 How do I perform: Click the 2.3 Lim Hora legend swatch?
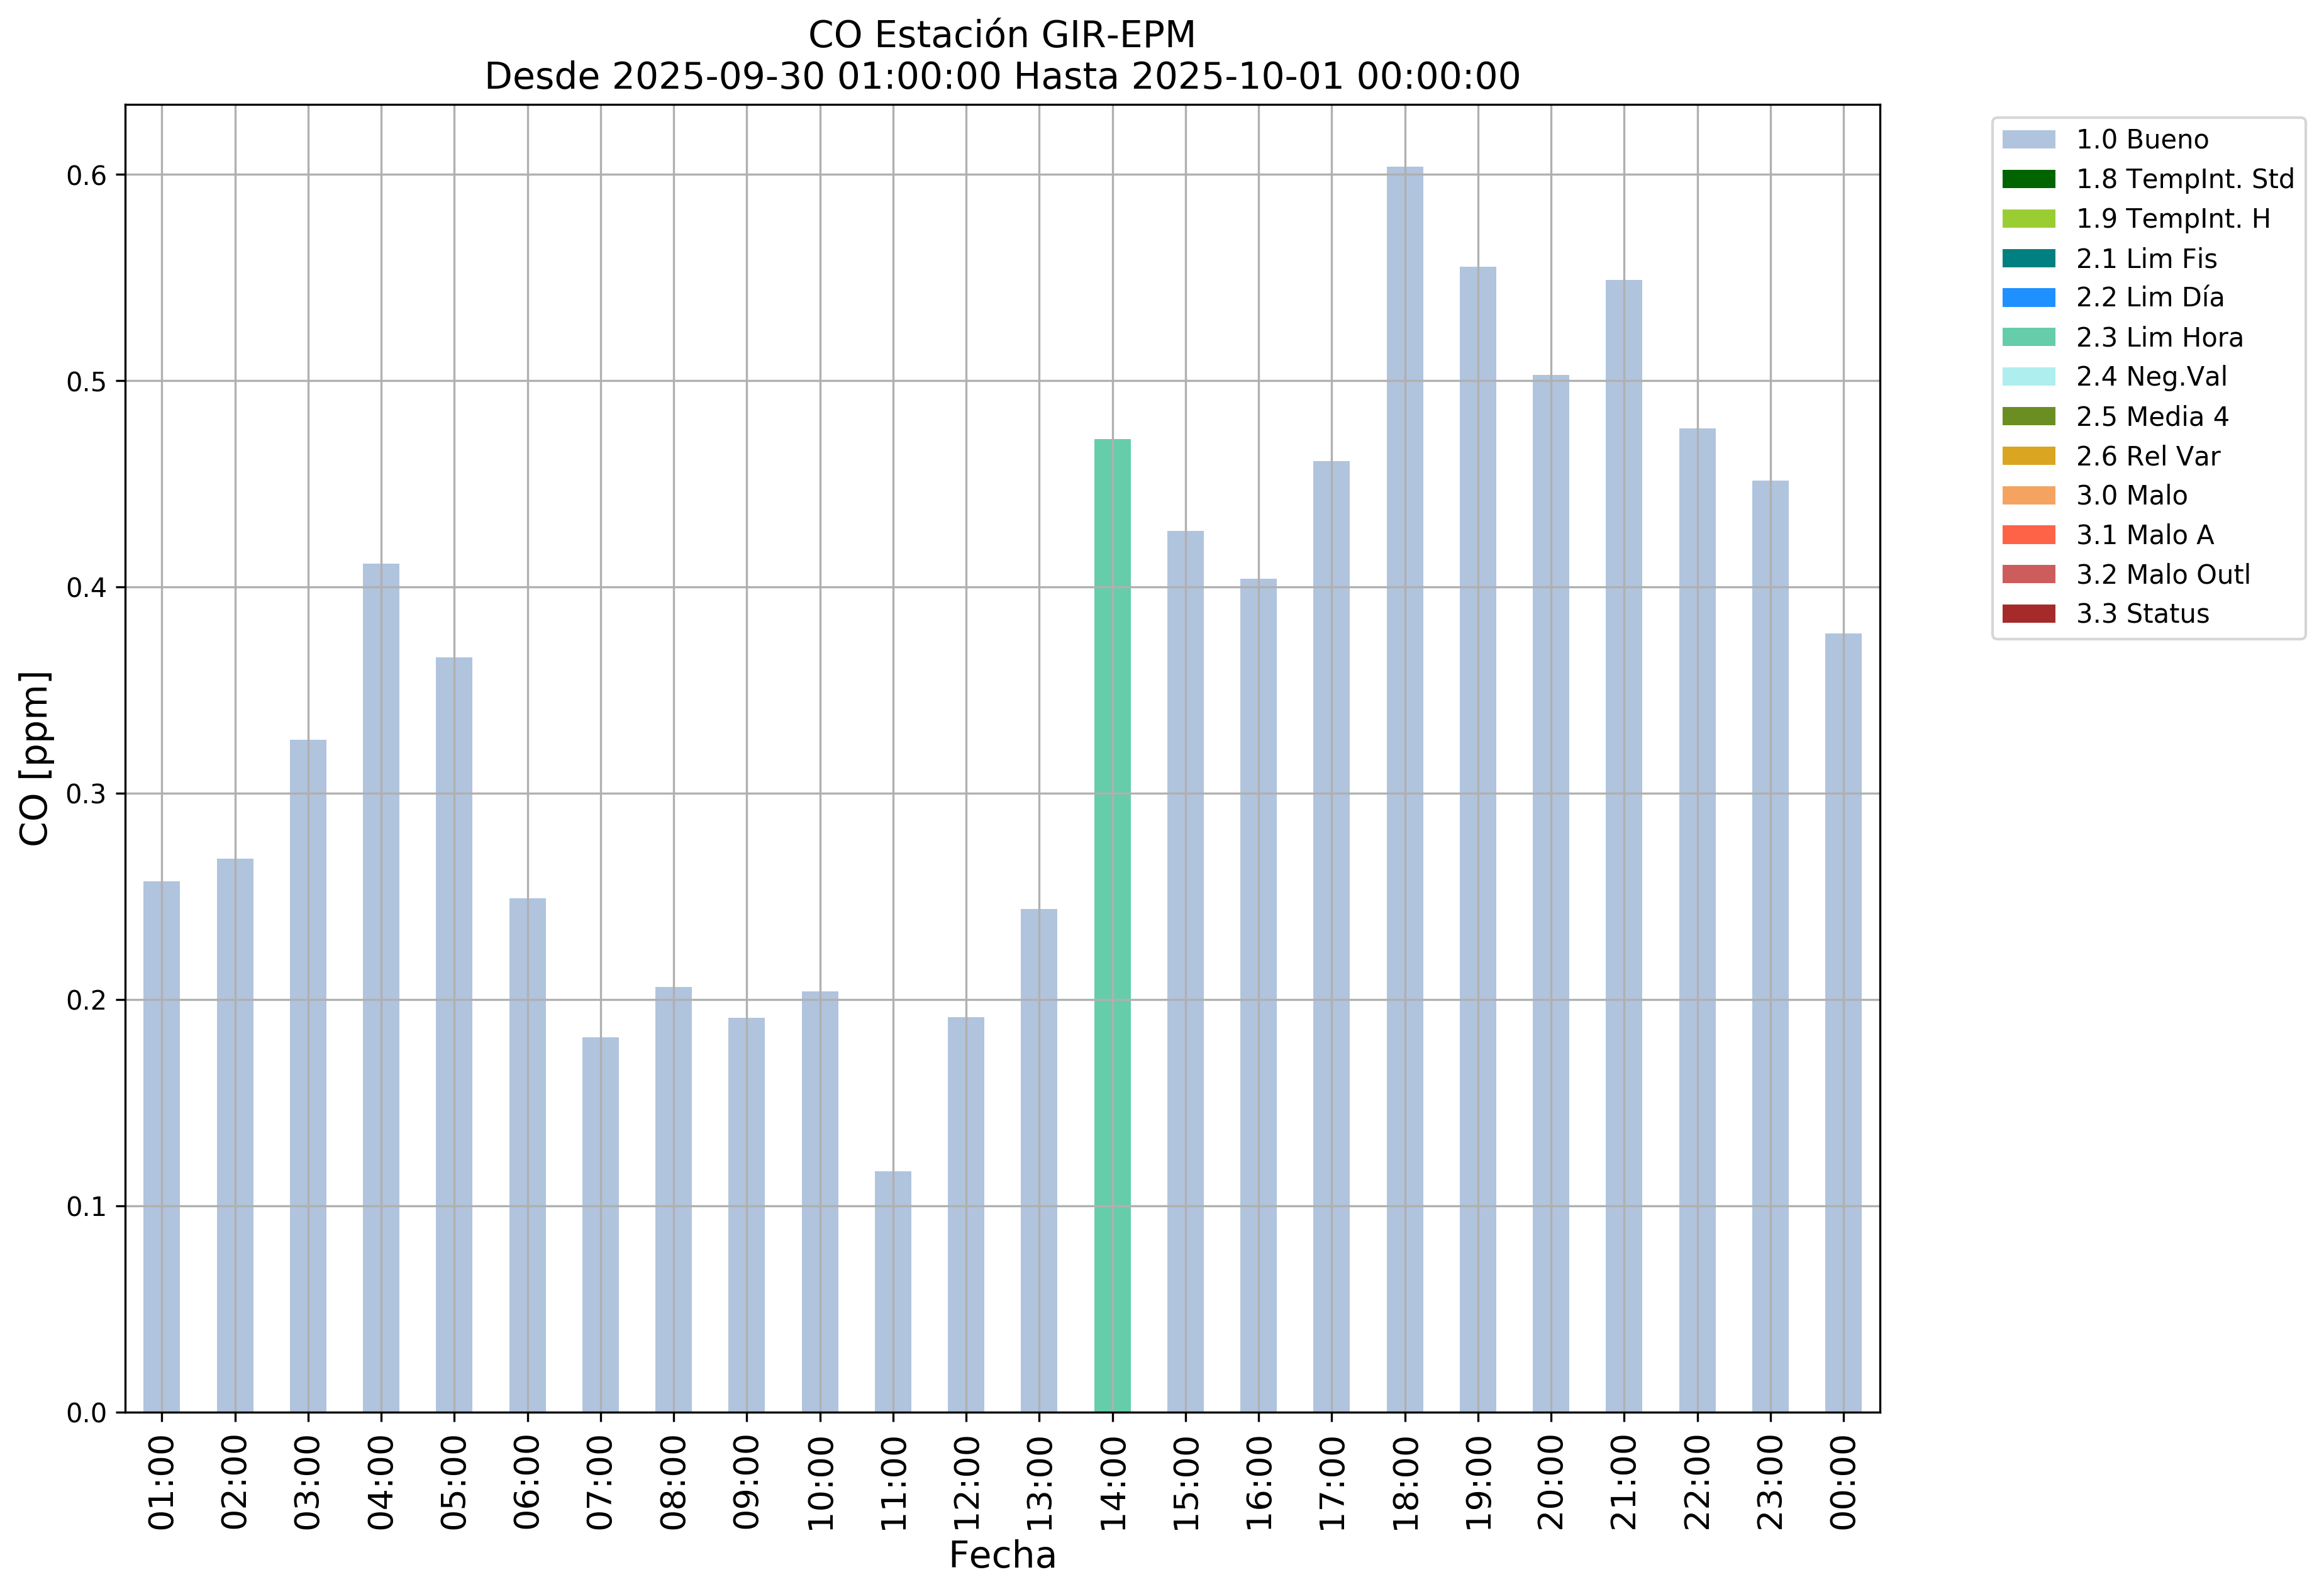(x=2028, y=338)
